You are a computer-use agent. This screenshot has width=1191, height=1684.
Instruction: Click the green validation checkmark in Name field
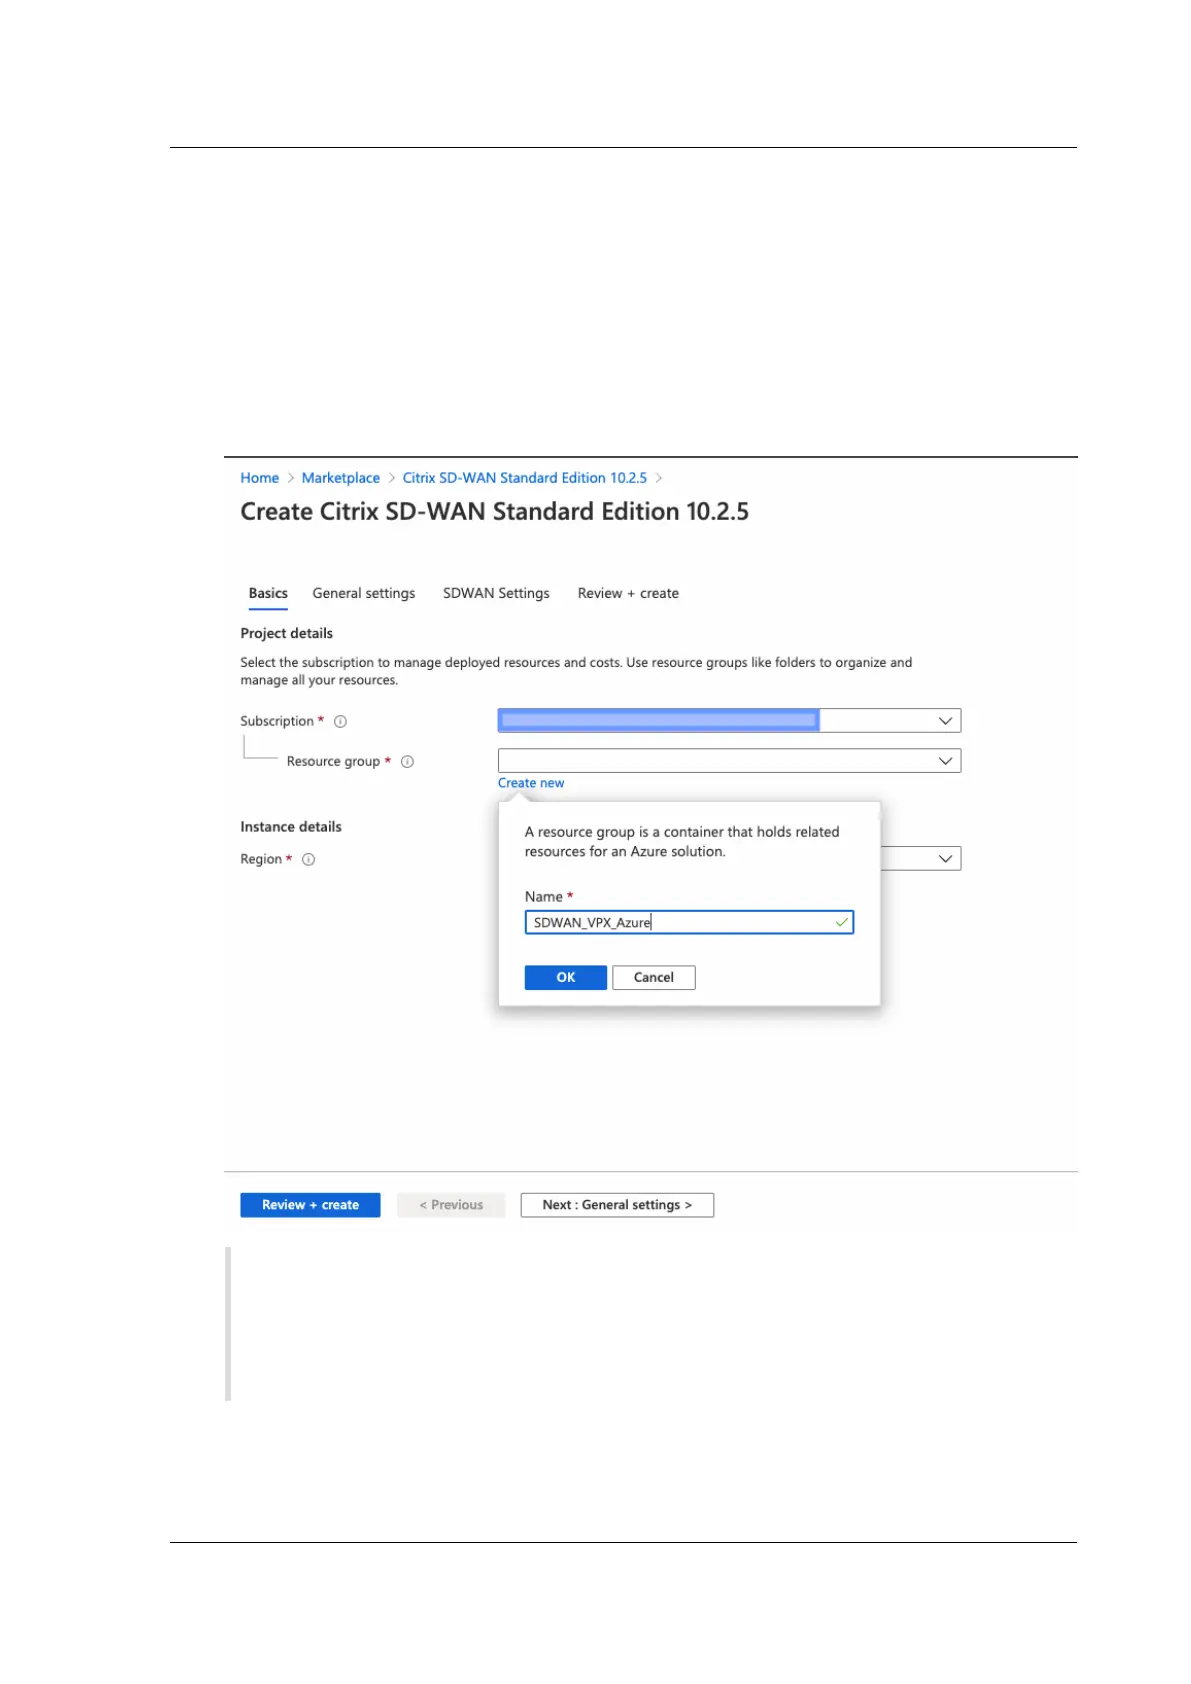coord(841,922)
